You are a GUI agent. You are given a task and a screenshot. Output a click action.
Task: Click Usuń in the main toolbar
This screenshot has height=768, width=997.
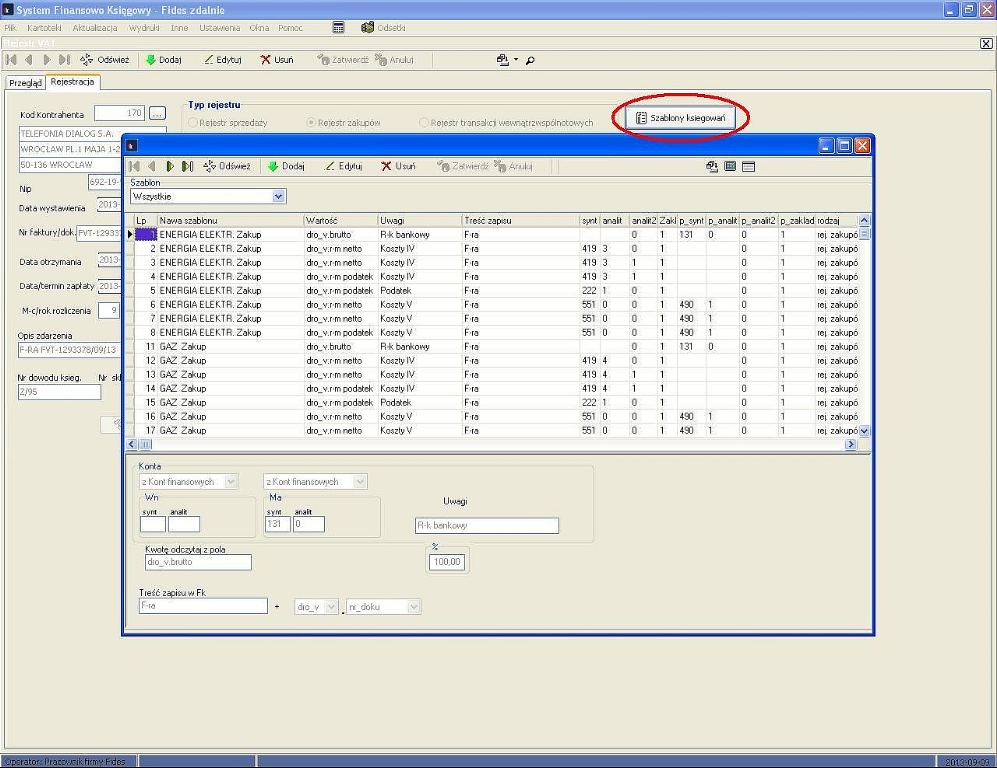277,60
